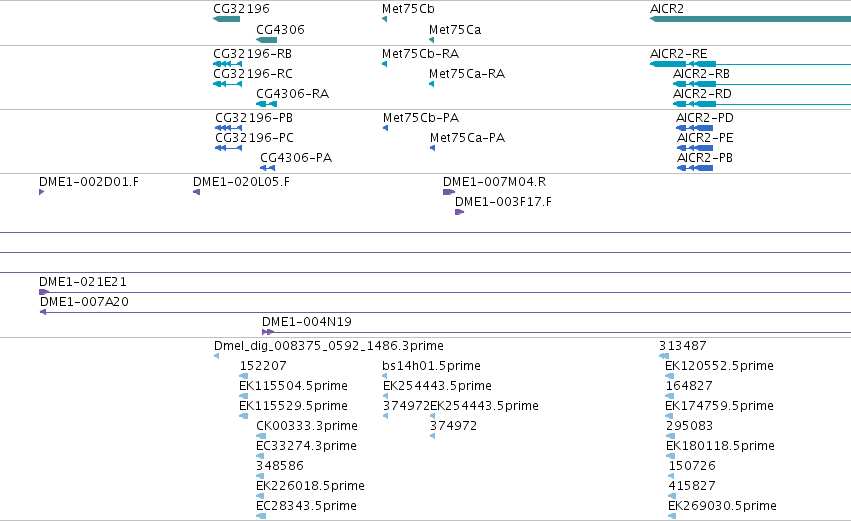This screenshot has width=851, height=521.
Task: Click the EK269030.5prime EST label
Action: (722, 506)
